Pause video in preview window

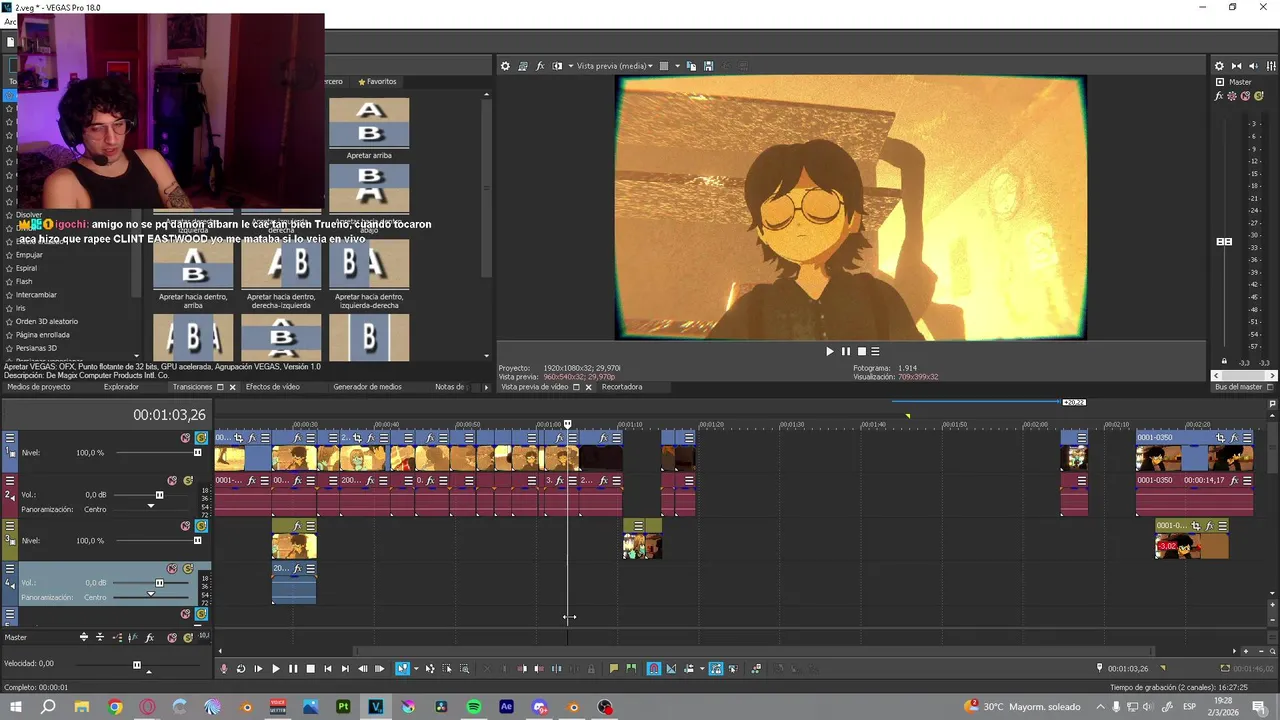(845, 351)
